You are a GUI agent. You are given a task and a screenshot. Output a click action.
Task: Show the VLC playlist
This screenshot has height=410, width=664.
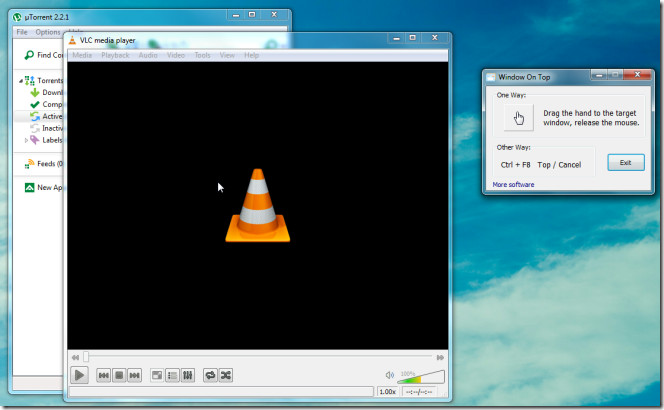click(172, 375)
